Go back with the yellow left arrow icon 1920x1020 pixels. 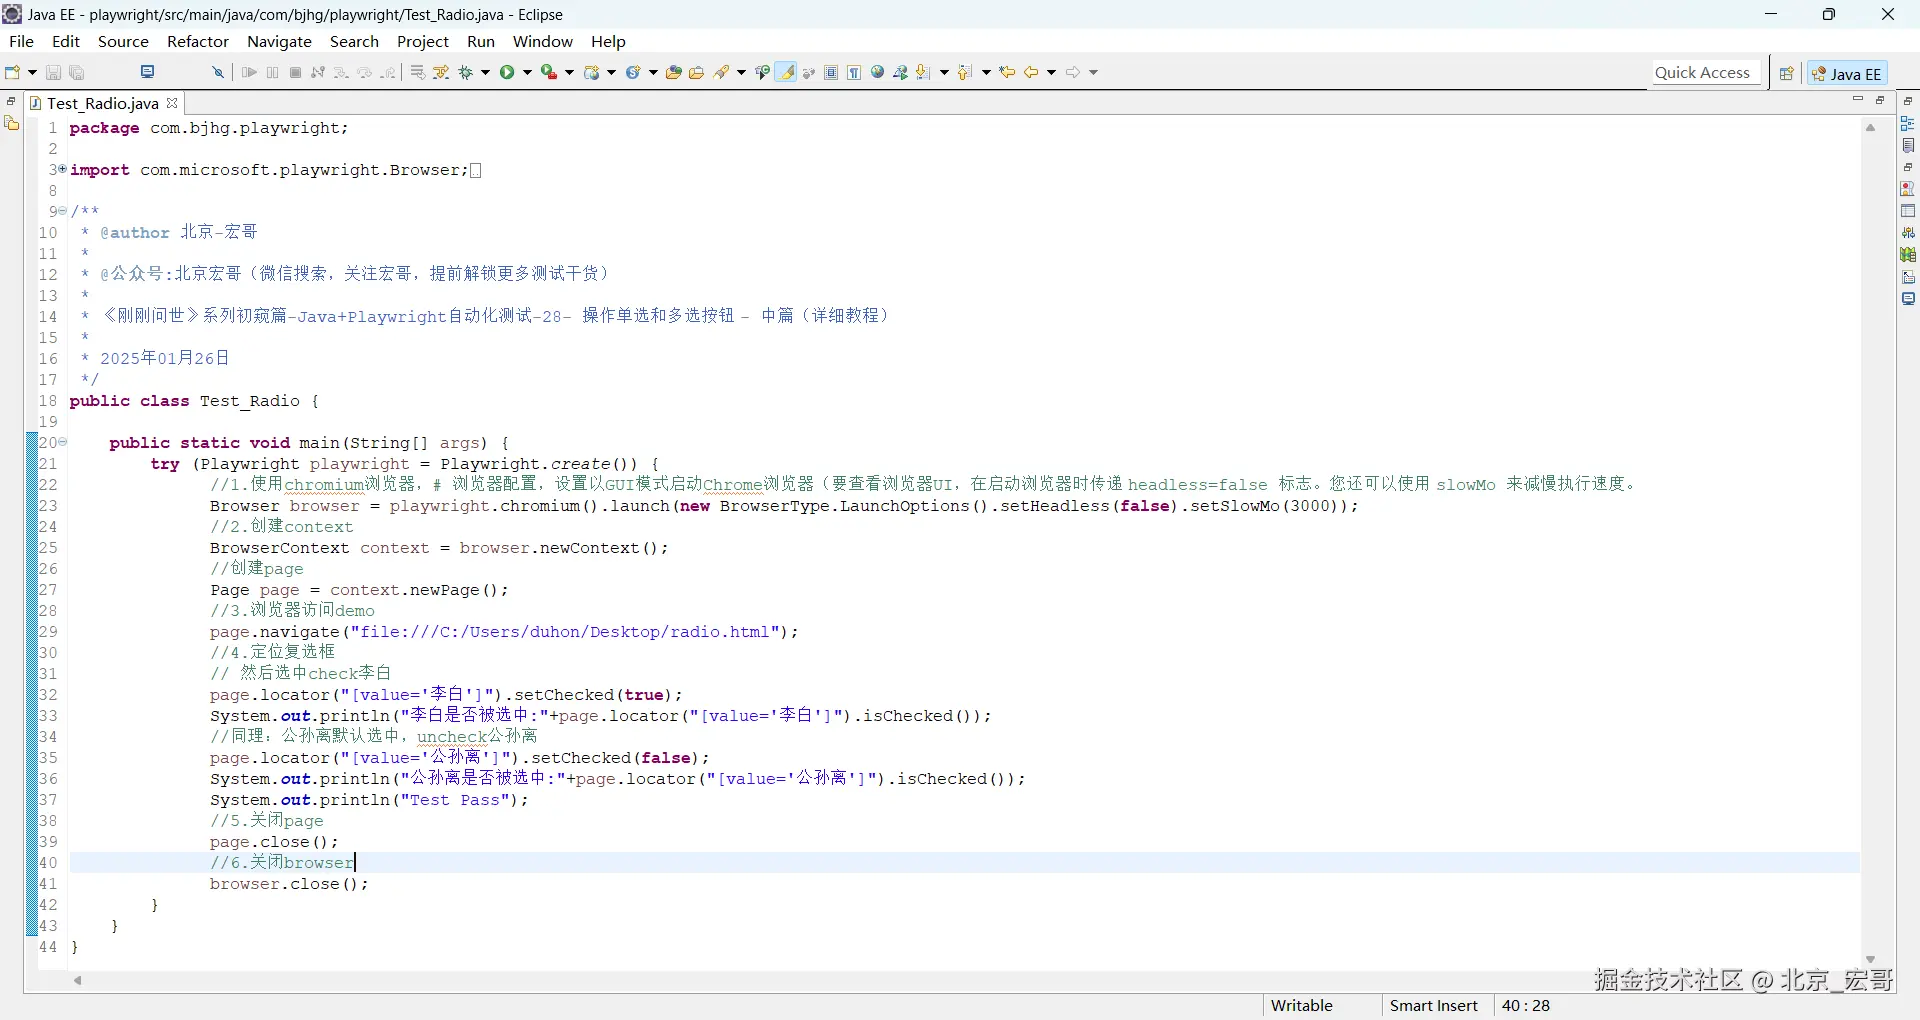point(1031,72)
